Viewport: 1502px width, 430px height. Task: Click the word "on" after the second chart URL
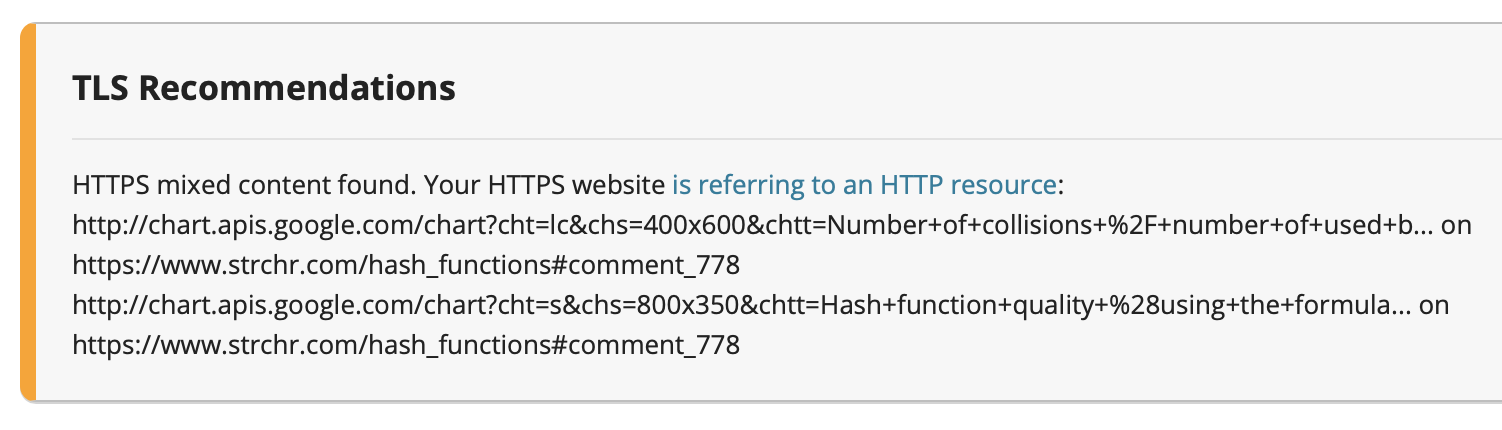point(1434,305)
